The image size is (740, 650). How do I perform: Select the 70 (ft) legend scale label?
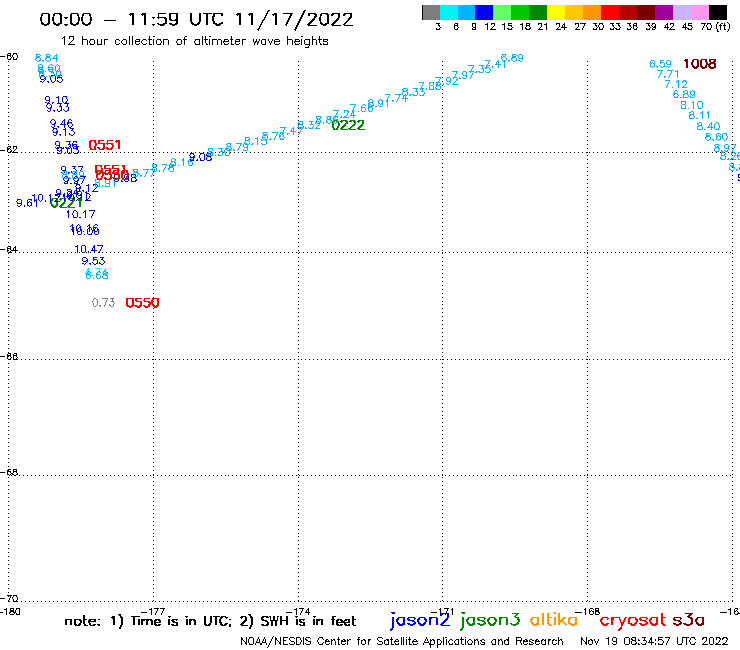pos(715,27)
